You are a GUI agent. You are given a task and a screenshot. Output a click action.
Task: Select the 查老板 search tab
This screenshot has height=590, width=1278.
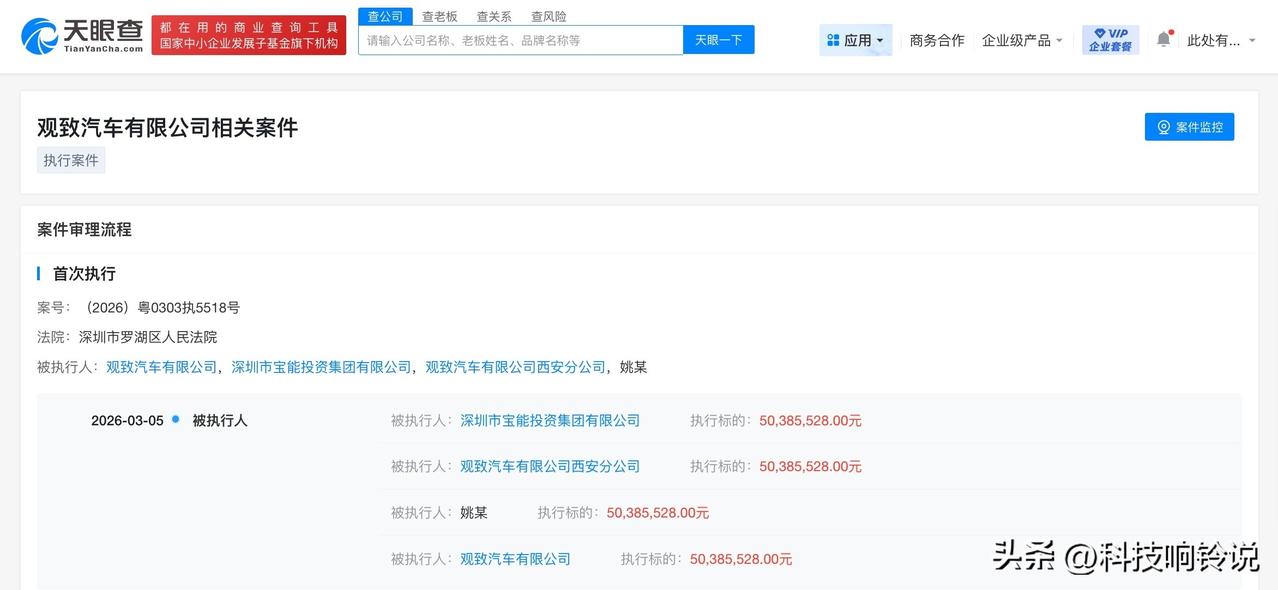click(x=439, y=16)
